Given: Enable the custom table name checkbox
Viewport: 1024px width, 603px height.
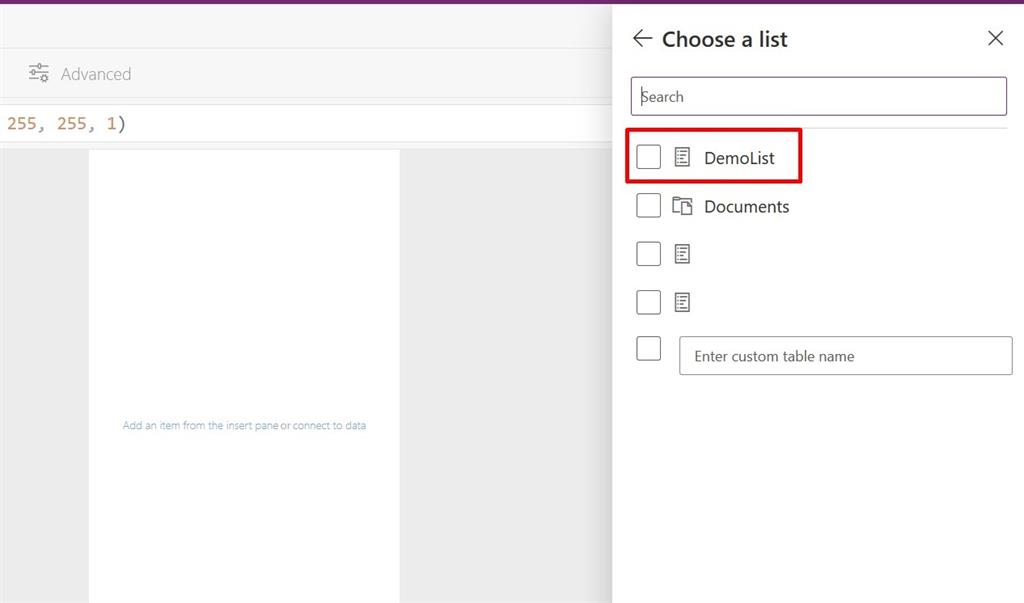Looking at the screenshot, I should 648,348.
